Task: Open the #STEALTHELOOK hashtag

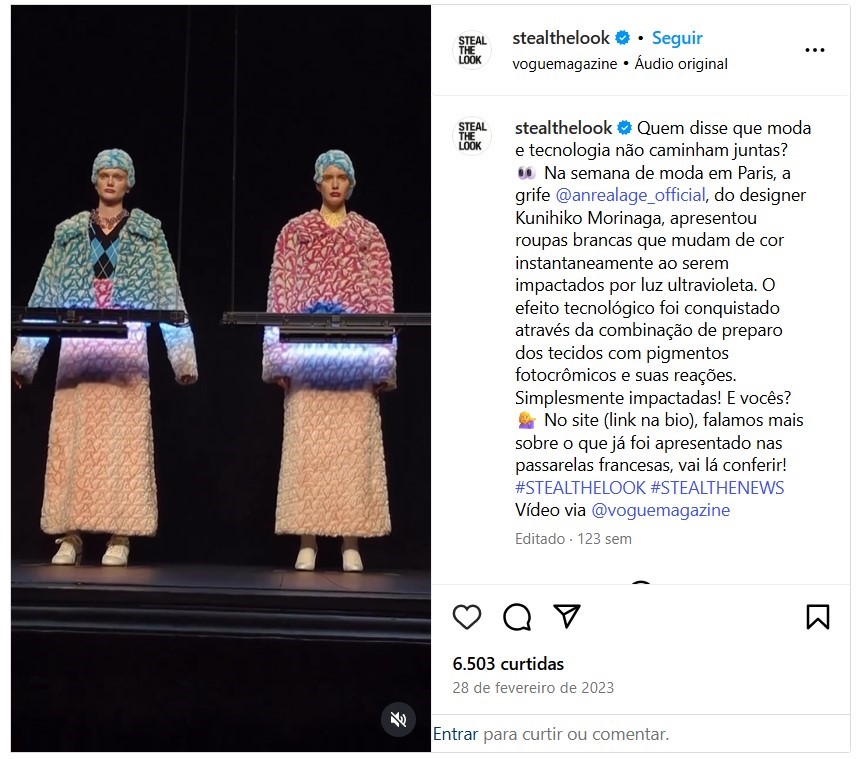Action: point(580,487)
